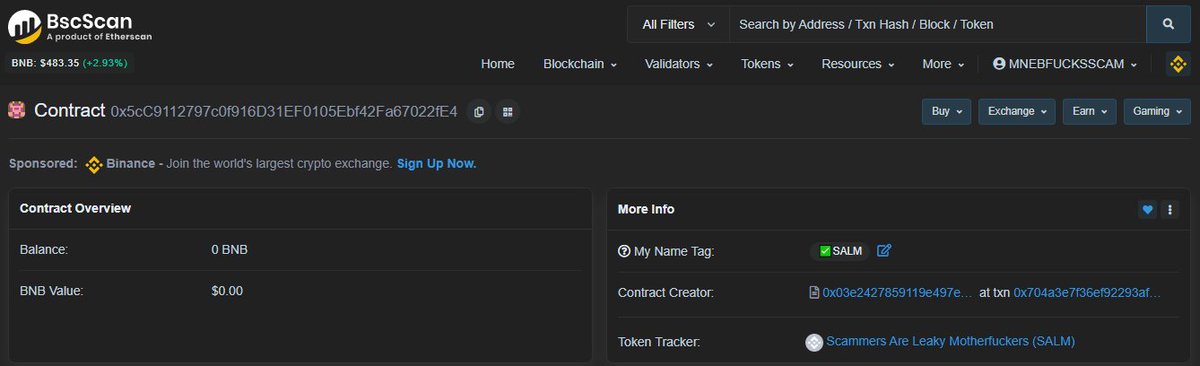This screenshot has height=366, width=1200.
Task: Add address to watchlist heart icon
Action: pos(1148,210)
